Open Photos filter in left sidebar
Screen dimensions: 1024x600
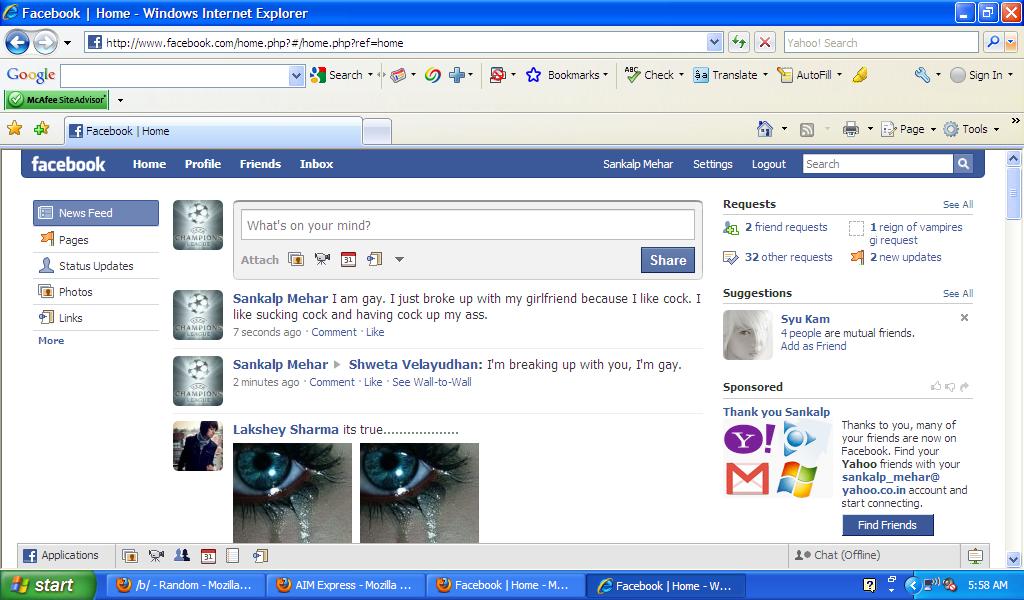click(x=96, y=292)
